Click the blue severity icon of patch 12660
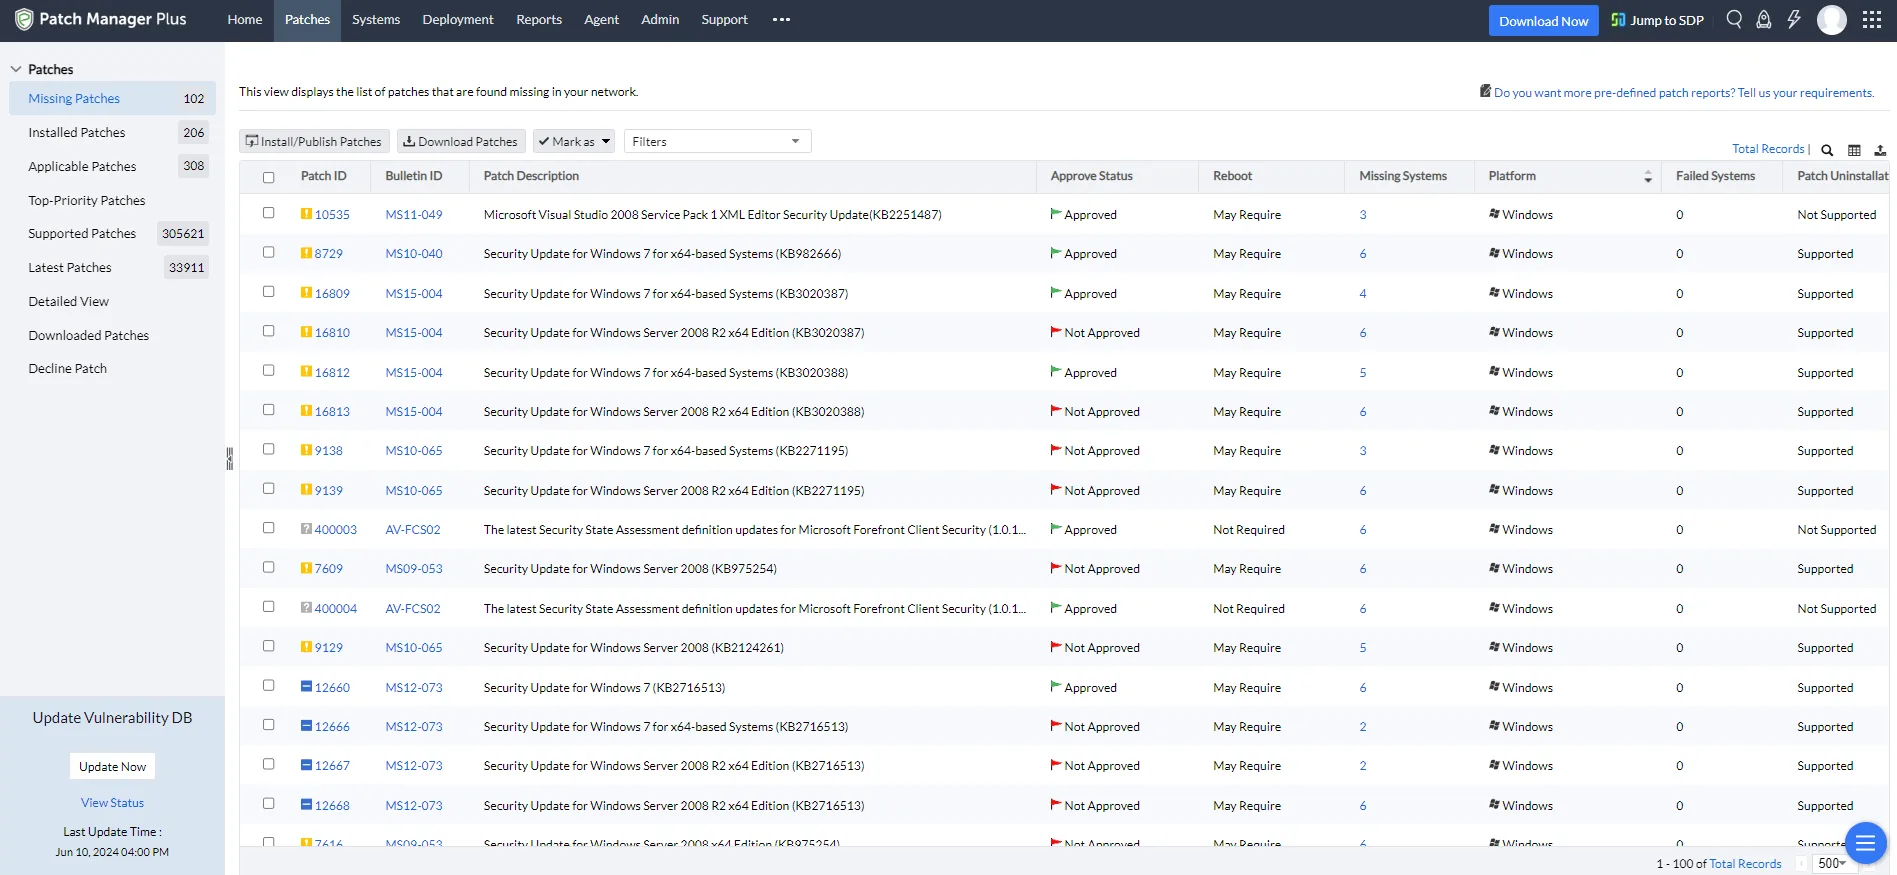This screenshot has height=875, width=1897. click(306, 687)
